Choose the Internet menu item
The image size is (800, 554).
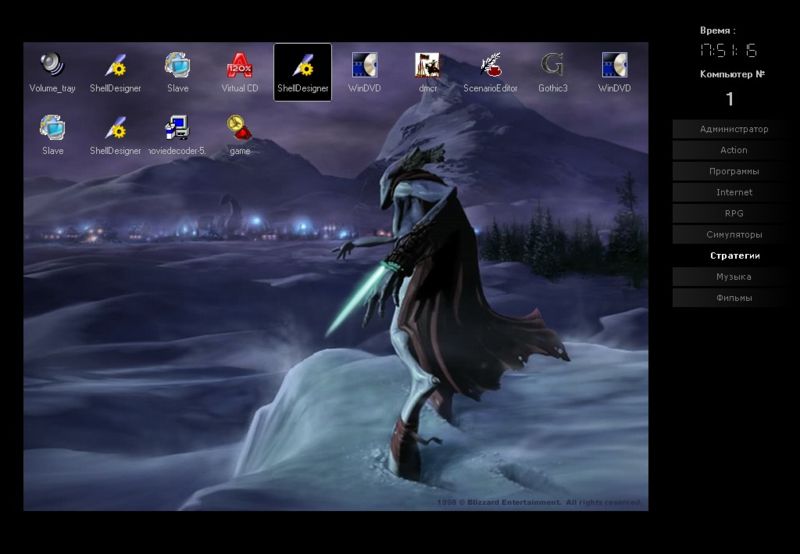pos(734,192)
